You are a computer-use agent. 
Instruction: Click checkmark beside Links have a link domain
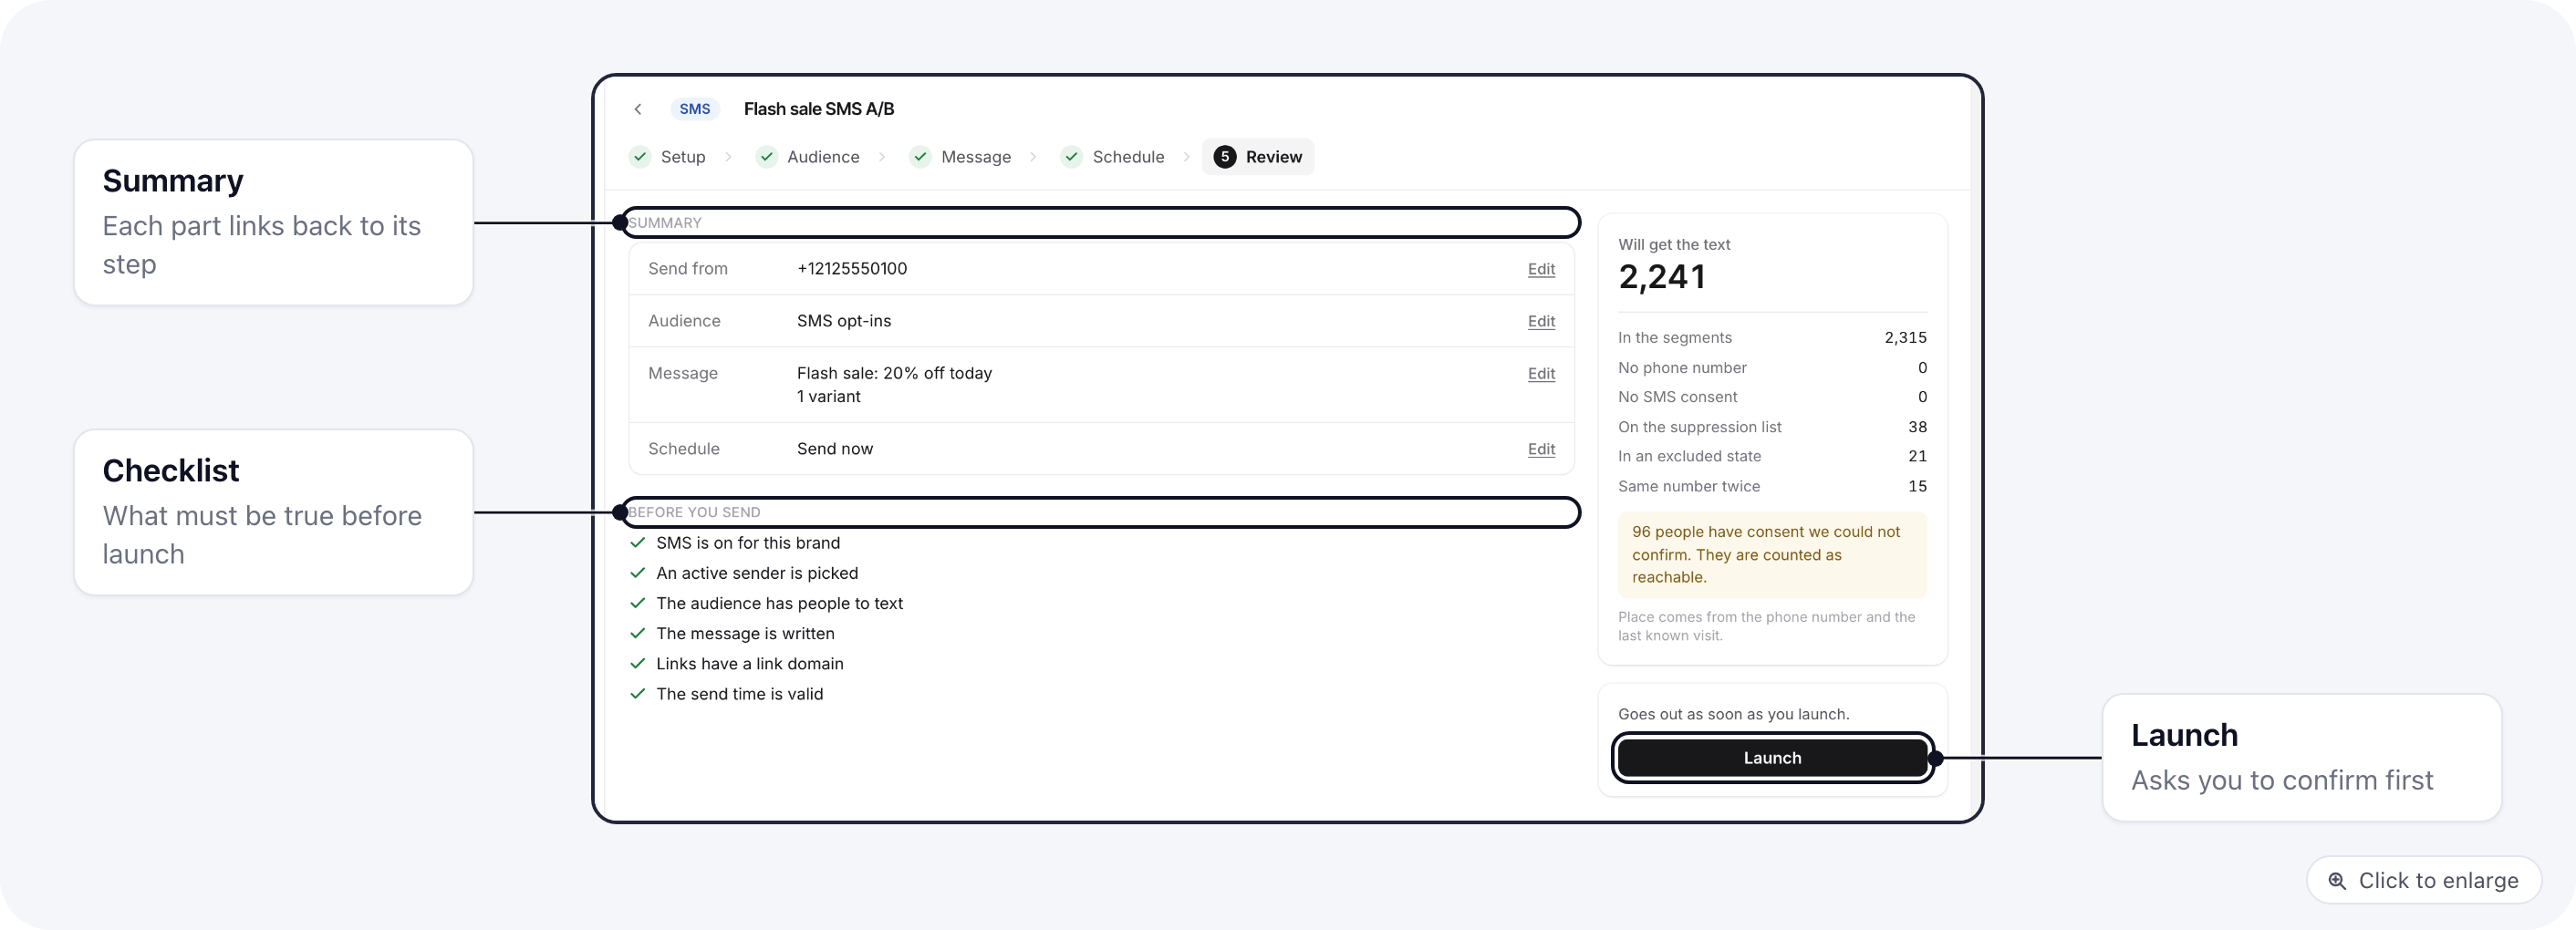pyautogui.click(x=637, y=664)
